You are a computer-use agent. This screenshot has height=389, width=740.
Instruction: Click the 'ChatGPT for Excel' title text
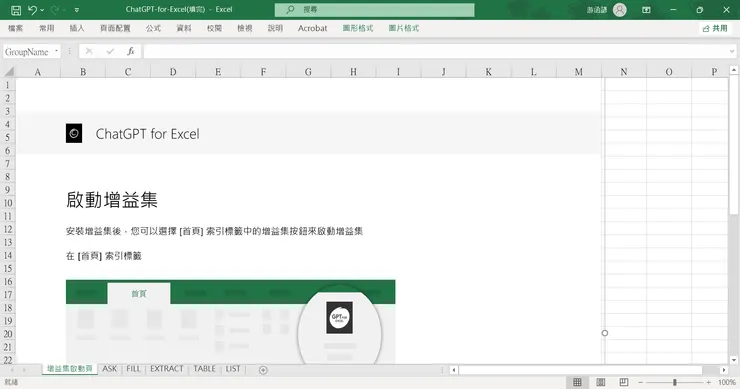pos(147,134)
